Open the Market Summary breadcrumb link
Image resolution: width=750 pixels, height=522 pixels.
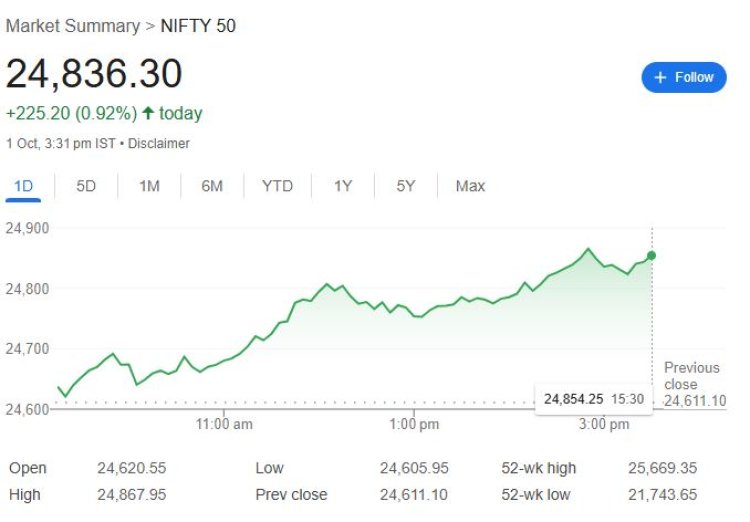[71, 25]
